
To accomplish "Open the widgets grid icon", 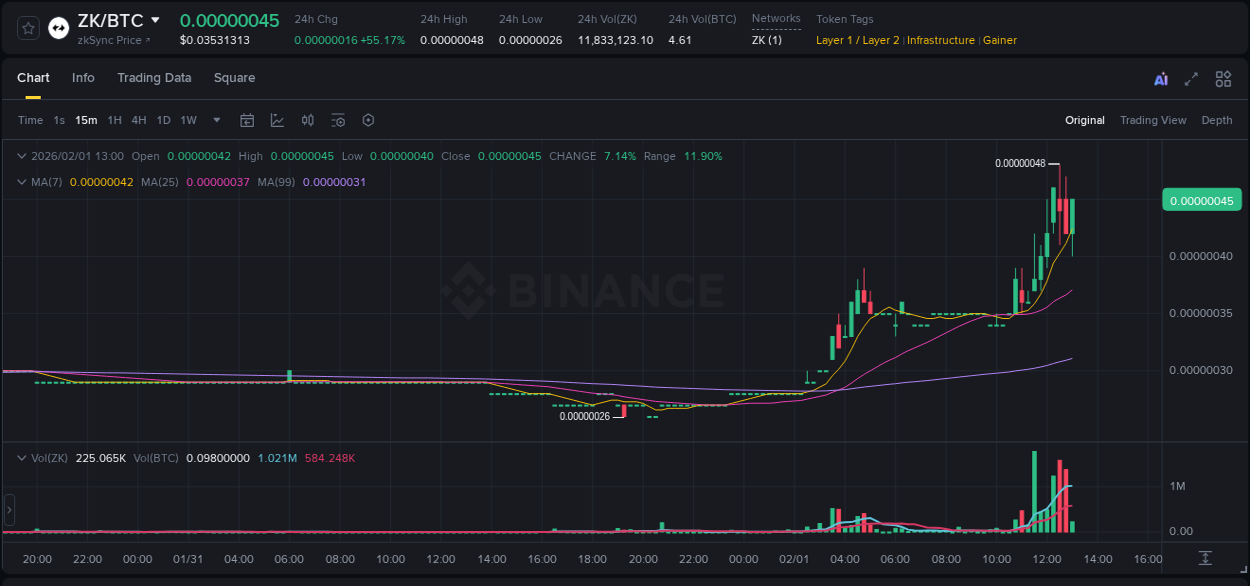I will coord(1223,78).
